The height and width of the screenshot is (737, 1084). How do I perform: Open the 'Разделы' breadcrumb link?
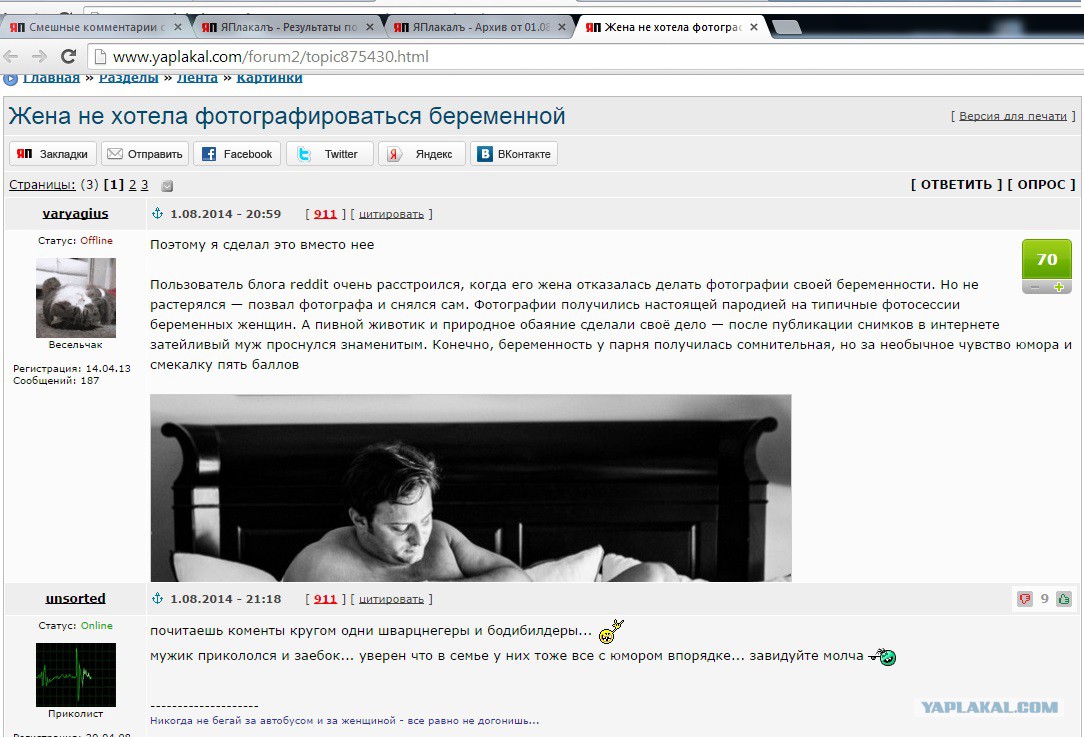pyautogui.click(x=129, y=78)
